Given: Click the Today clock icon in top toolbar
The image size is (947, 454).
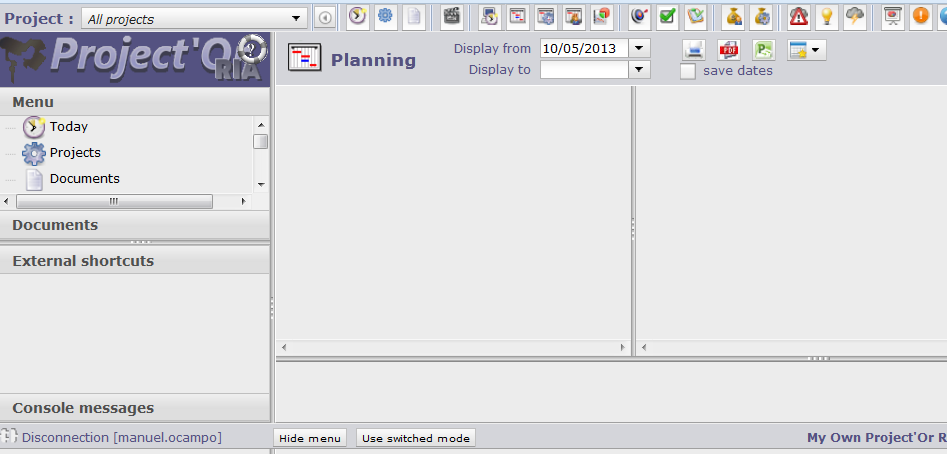Looking at the screenshot, I should click(357, 17).
